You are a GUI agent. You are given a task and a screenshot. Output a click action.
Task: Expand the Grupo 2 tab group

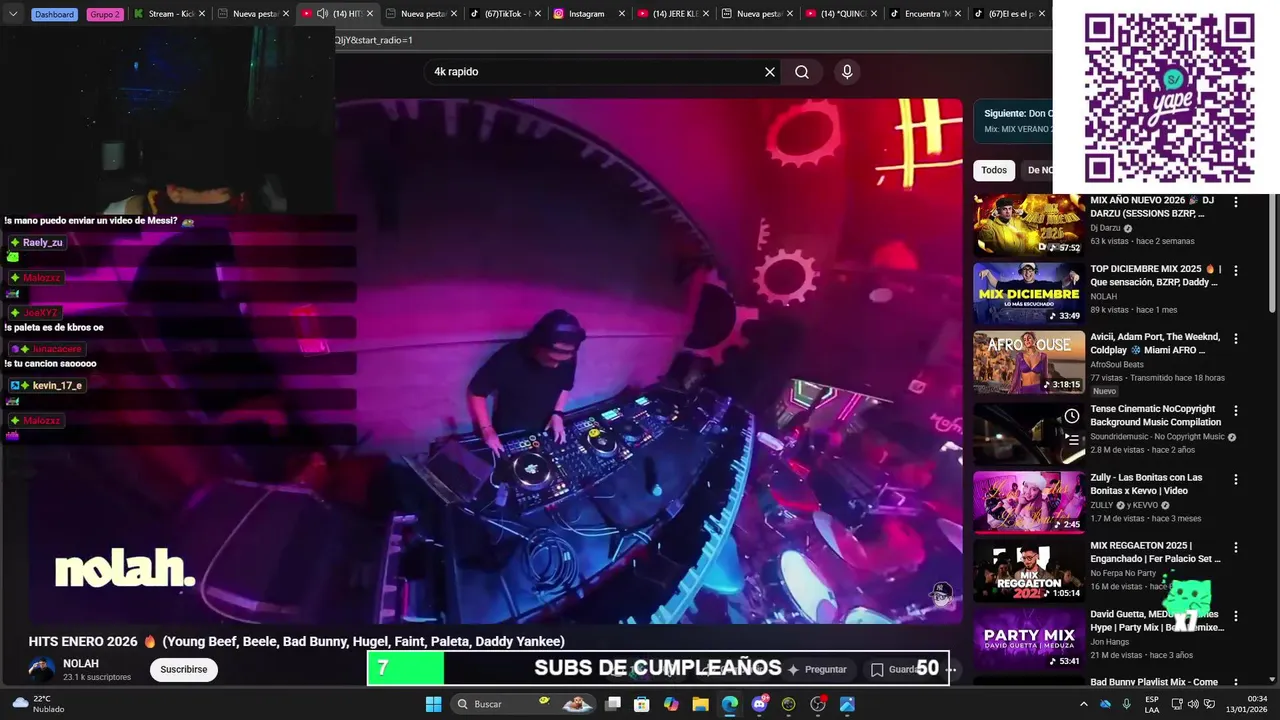click(105, 14)
